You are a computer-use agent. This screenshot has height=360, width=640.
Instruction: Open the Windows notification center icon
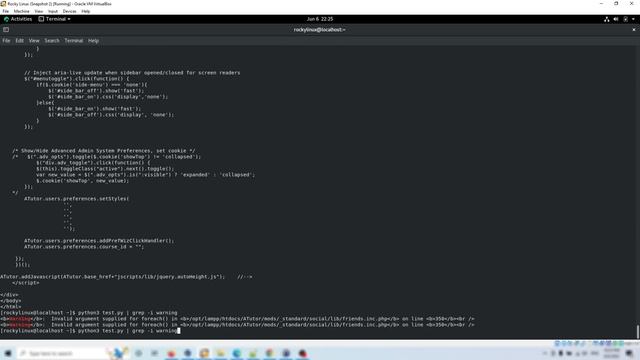point(629,353)
